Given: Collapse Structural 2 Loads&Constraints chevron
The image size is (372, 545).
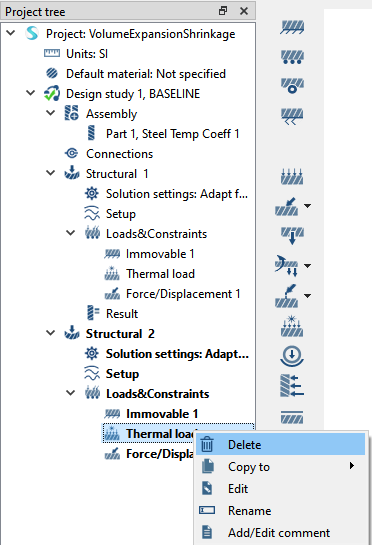Looking at the screenshot, I should [71, 393].
